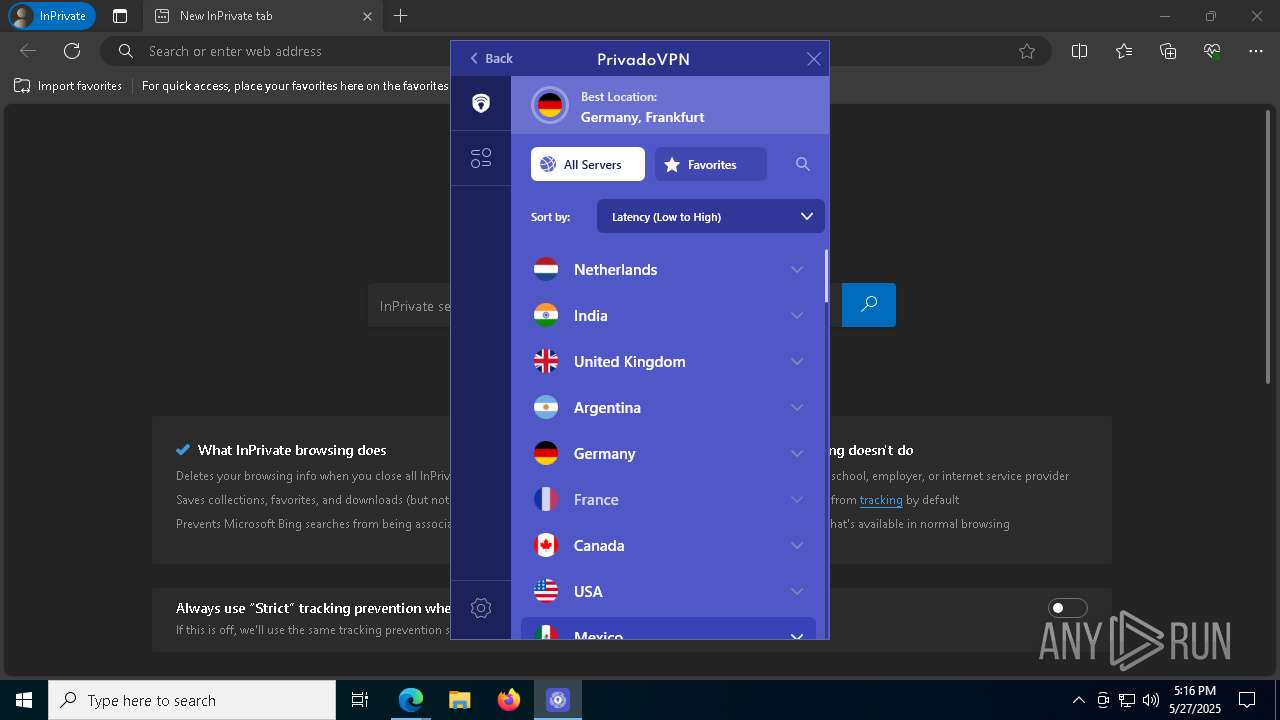Click the blue InPrivate search button
The width and height of the screenshot is (1280, 720).
point(869,305)
